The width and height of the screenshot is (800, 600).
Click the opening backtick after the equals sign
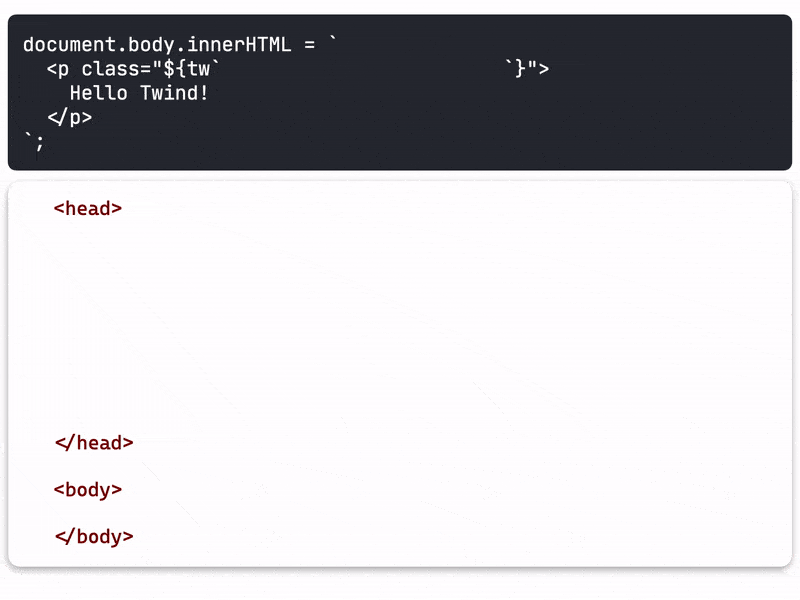[333, 39]
